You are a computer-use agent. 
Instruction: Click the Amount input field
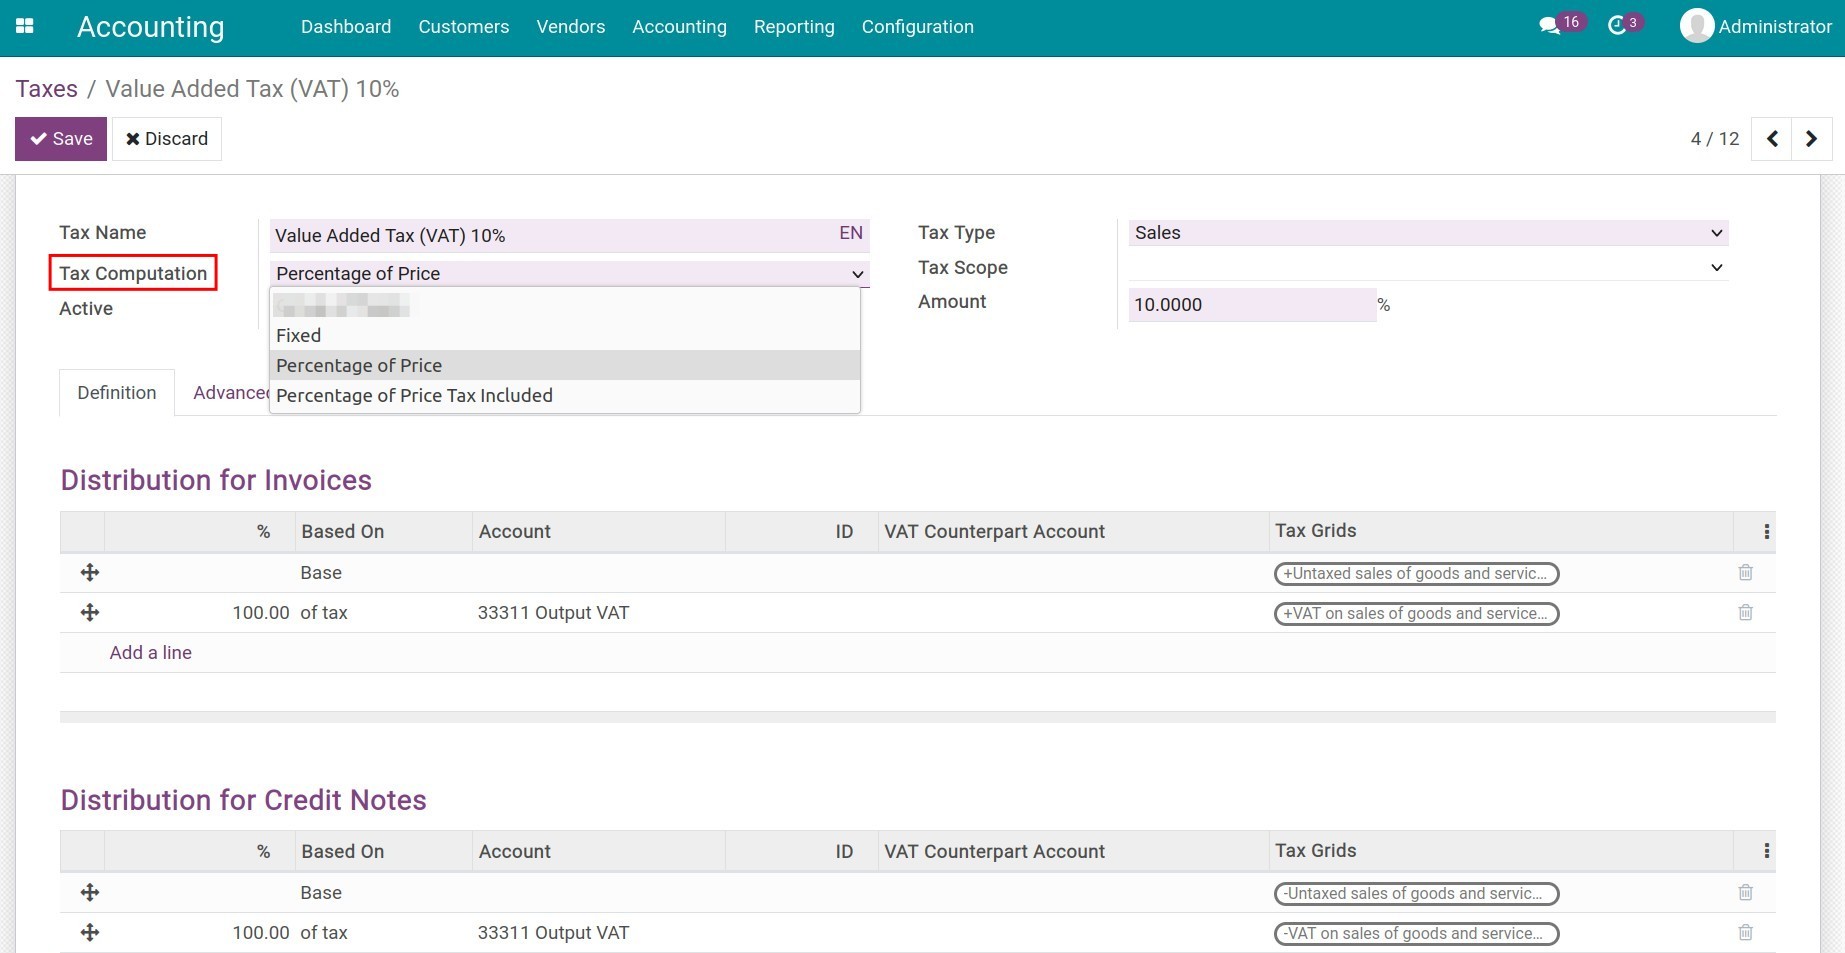(x=1251, y=305)
